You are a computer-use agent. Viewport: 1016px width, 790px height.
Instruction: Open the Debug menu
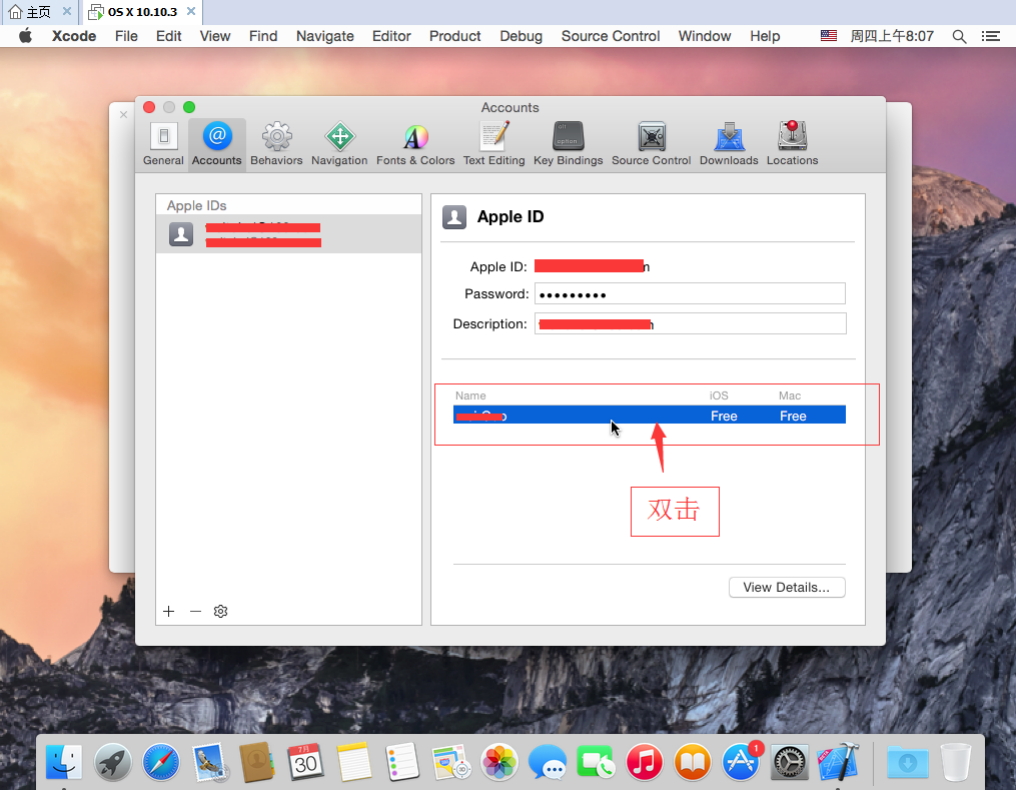click(x=521, y=36)
